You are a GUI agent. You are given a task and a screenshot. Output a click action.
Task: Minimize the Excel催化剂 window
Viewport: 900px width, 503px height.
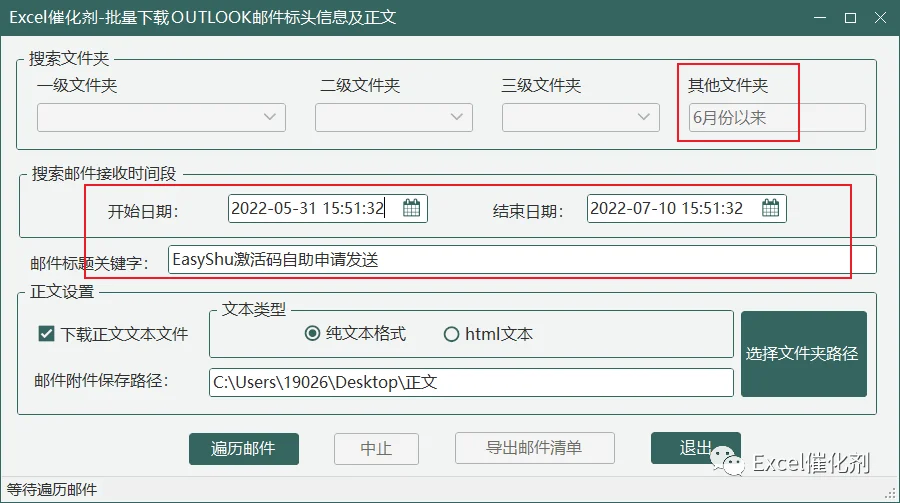(820, 18)
